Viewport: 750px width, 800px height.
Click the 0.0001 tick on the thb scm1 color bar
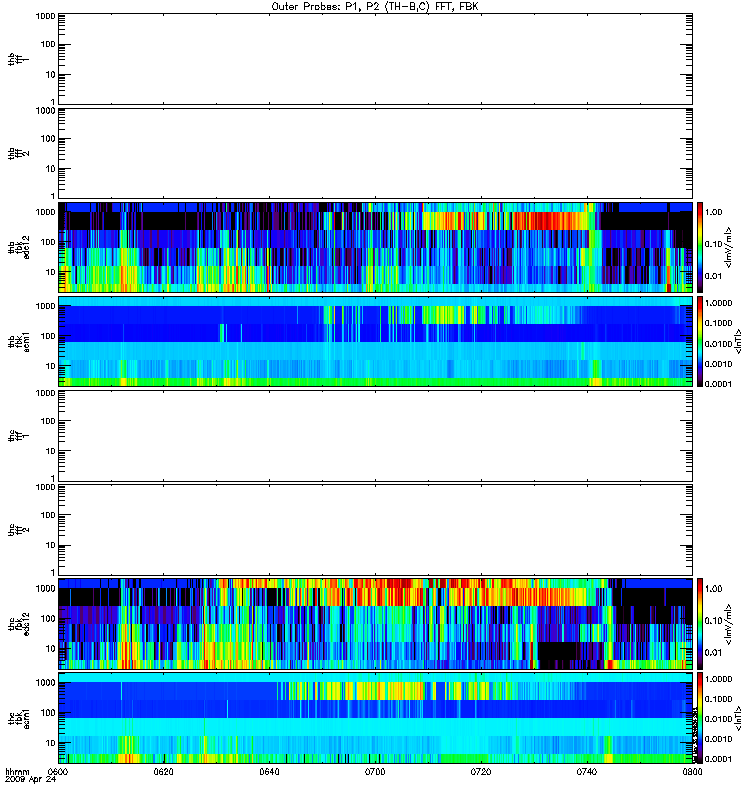pos(718,384)
